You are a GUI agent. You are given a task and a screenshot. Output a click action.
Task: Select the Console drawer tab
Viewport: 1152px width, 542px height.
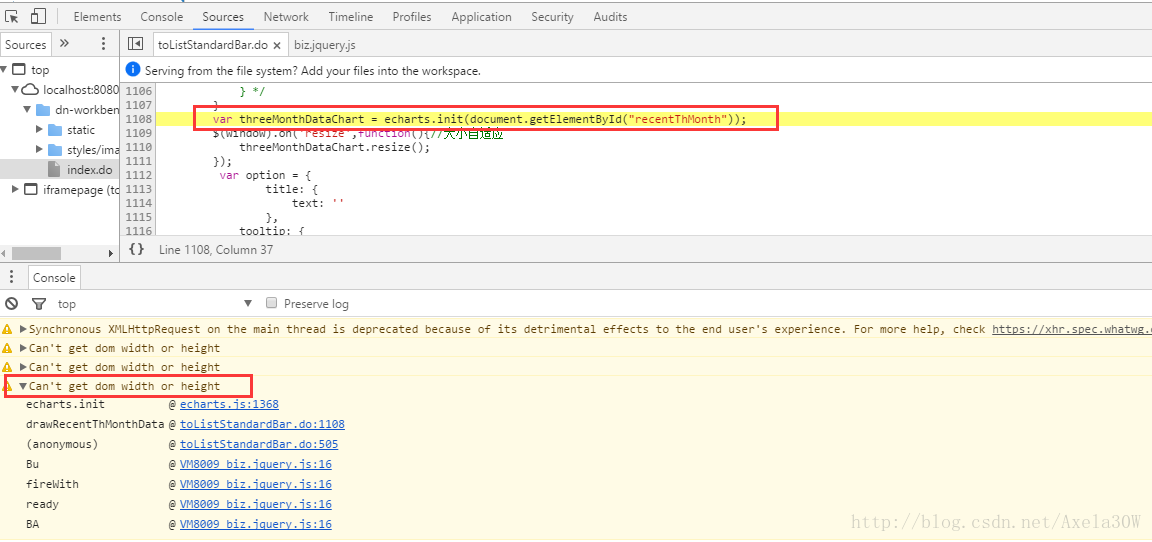pyautogui.click(x=54, y=278)
